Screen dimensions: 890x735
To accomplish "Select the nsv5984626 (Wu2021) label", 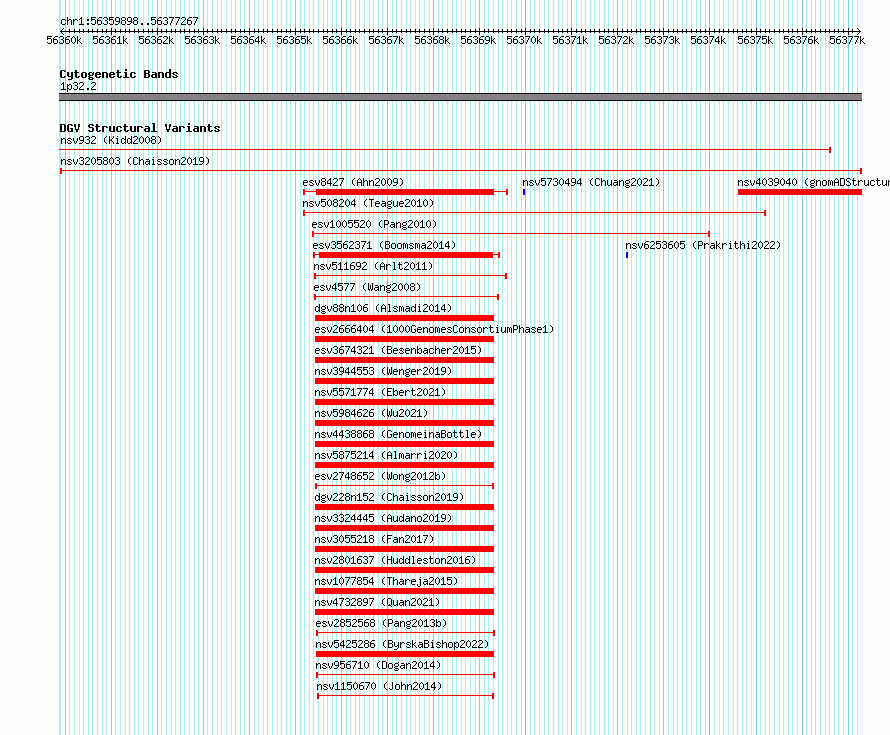I will coord(371,413).
